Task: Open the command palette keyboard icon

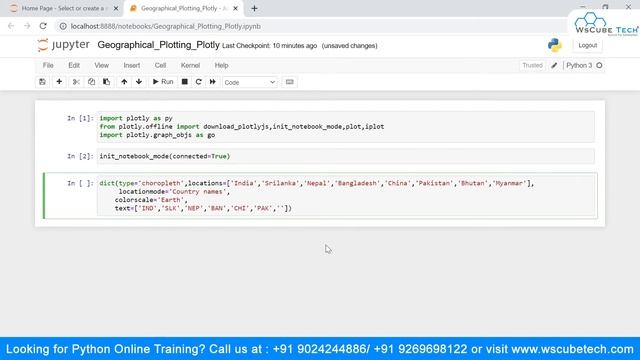Action: point(289,82)
